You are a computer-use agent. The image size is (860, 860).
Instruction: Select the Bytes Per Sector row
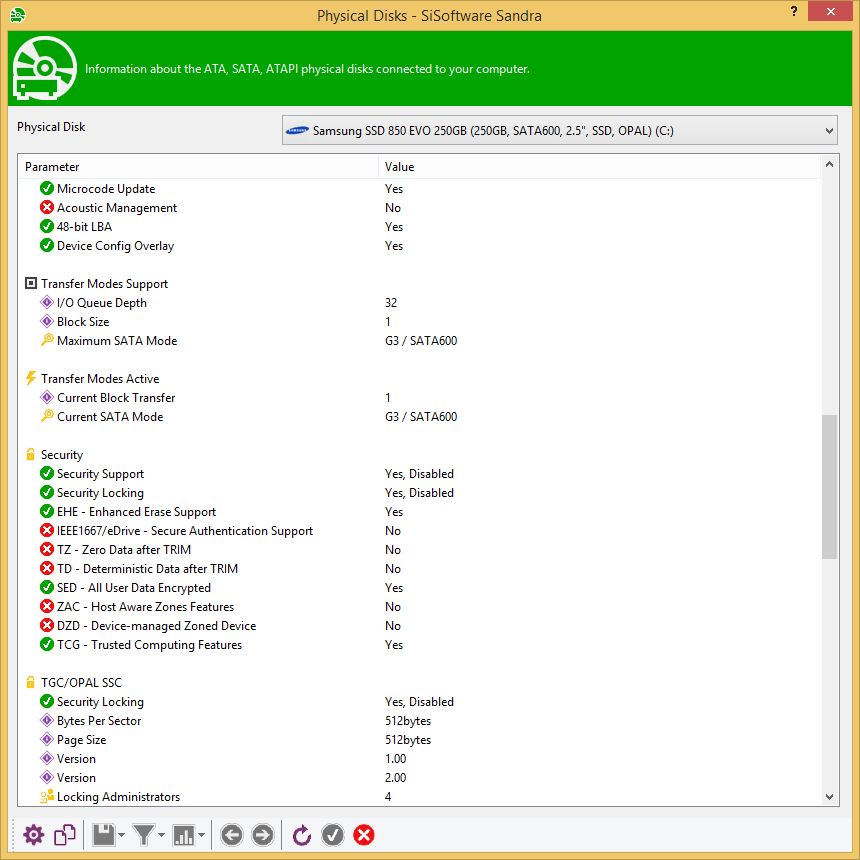coord(420,721)
